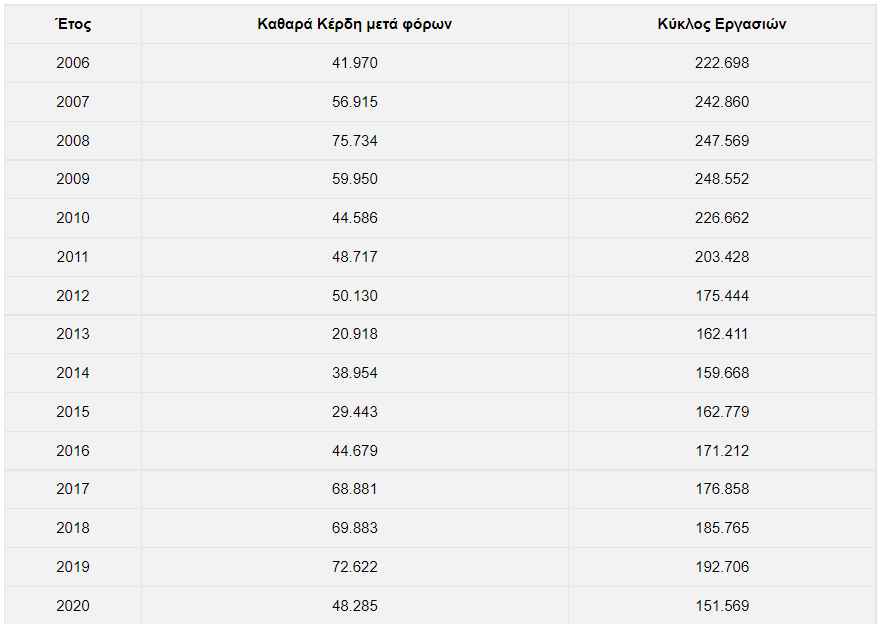Viewport: 880px width, 627px height.
Task: Click the net profit value 48.717
Action: pyautogui.click(x=355, y=257)
